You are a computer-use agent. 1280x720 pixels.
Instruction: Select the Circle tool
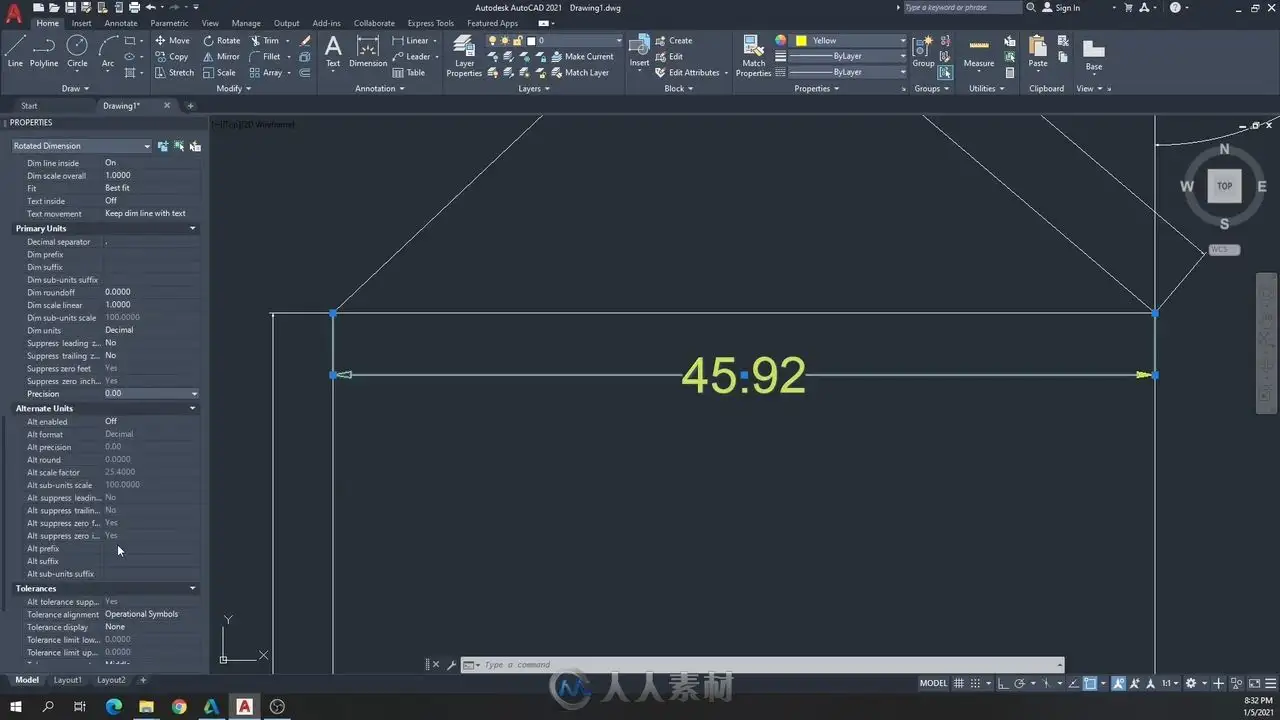tap(77, 52)
